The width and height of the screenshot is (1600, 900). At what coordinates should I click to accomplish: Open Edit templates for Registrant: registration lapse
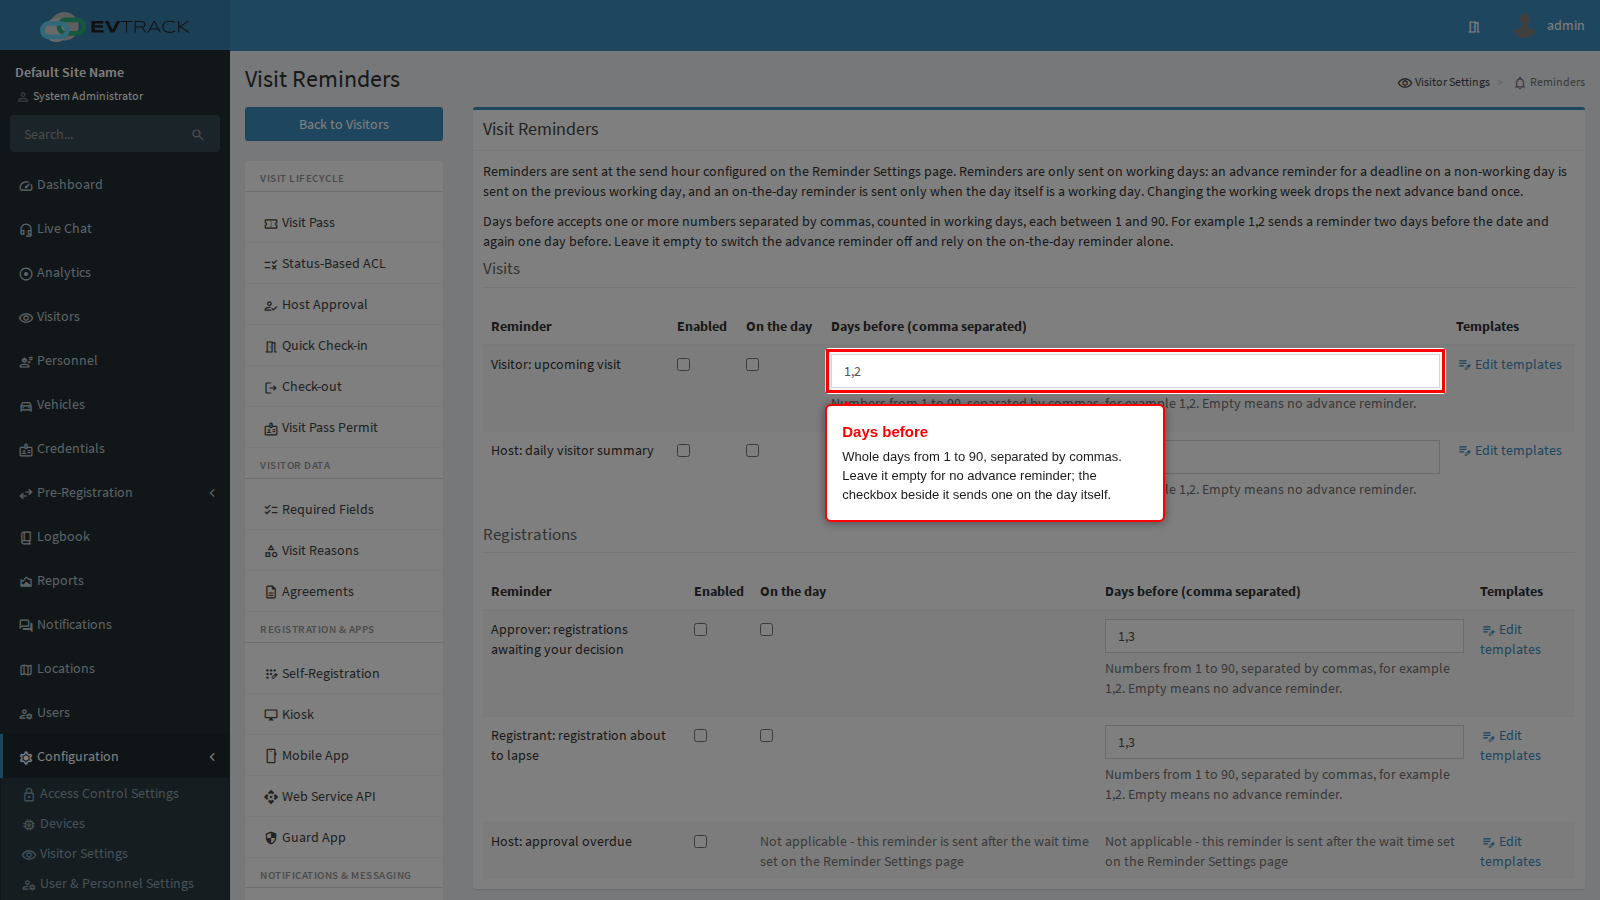(1511, 746)
